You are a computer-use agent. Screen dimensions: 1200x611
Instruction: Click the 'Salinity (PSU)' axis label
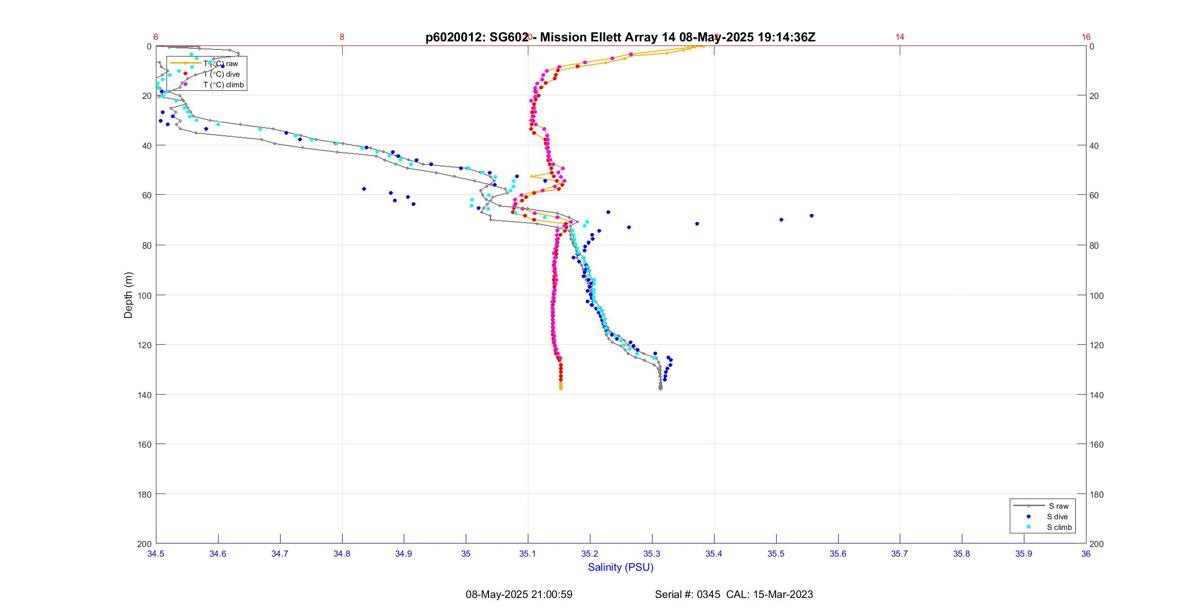click(620, 567)
